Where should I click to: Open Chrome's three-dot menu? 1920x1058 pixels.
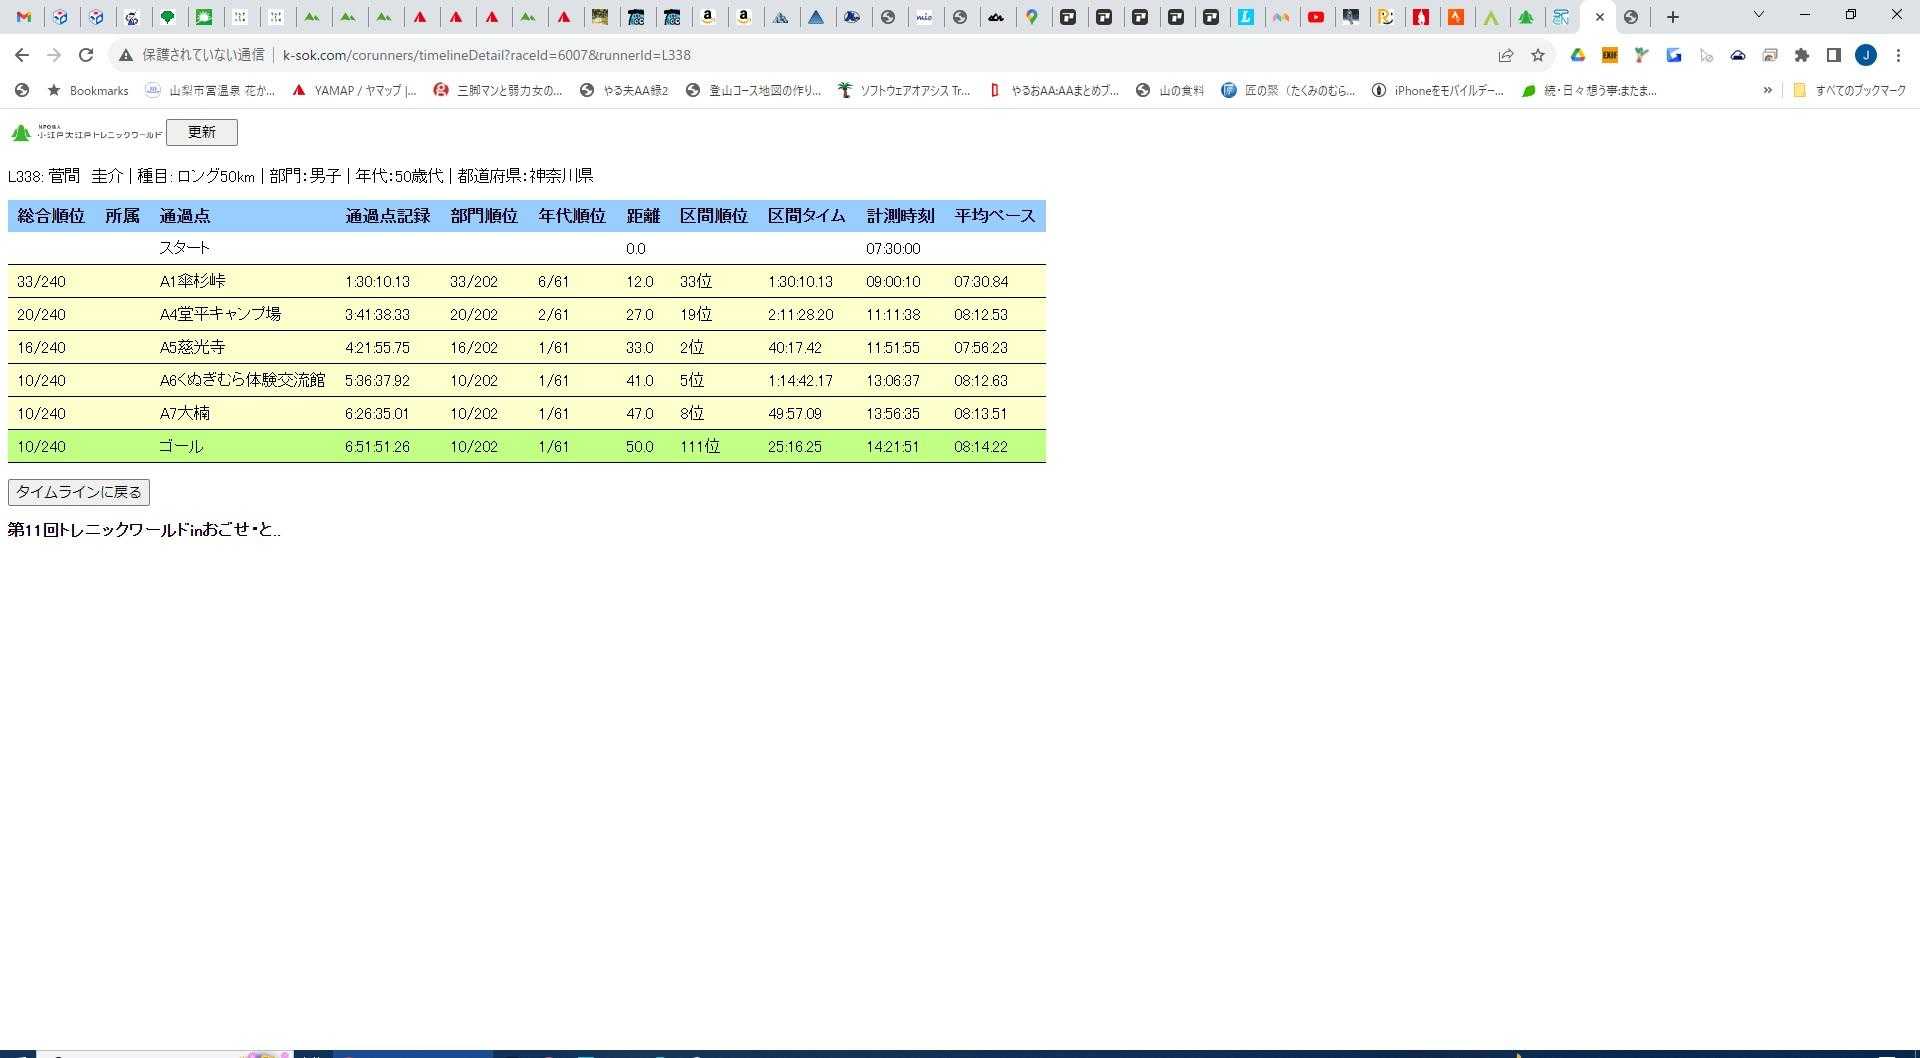click(x=1898, y=55)
